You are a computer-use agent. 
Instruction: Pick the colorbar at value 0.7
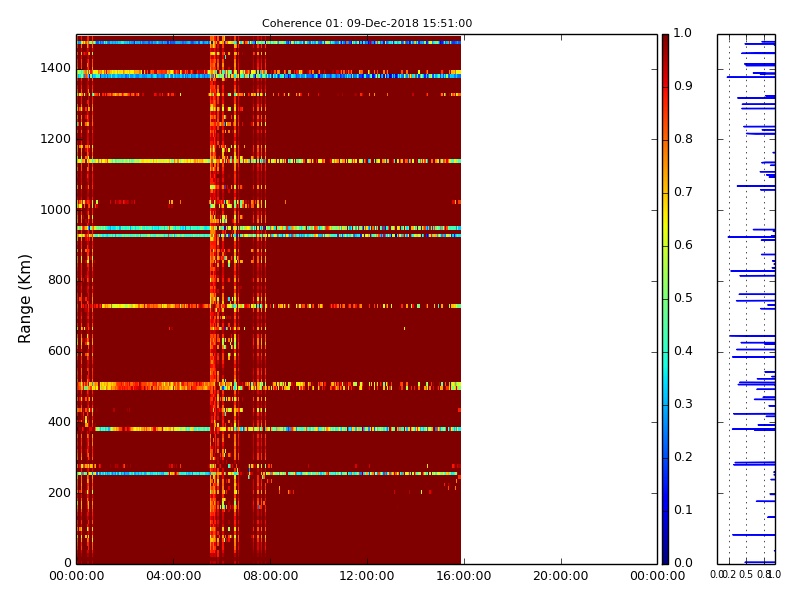(x=665, y=193)
